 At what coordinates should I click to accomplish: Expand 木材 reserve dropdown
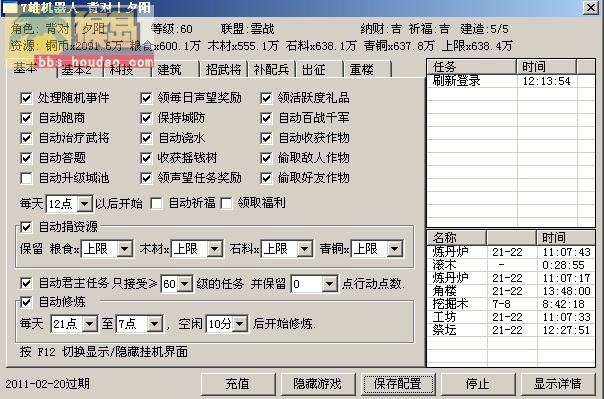pyautogui.click(x=215, y=249)
